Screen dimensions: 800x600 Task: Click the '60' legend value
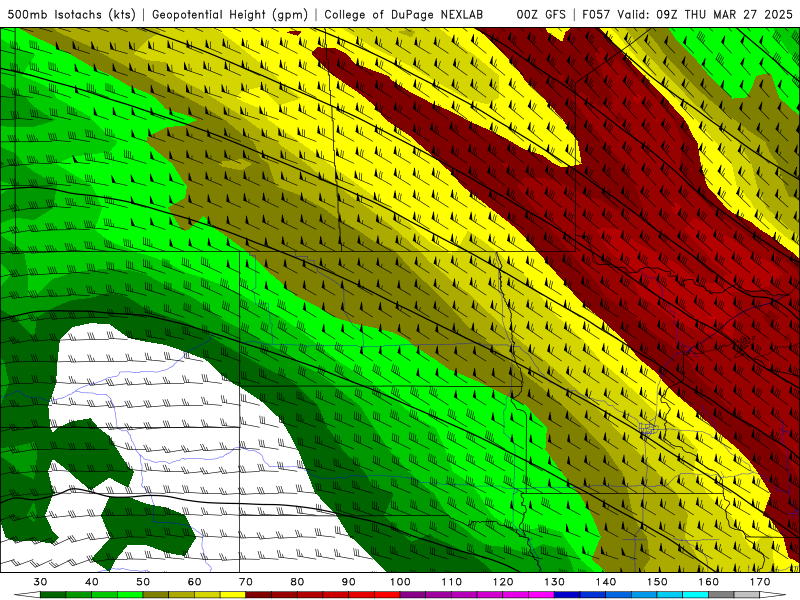coord(194,582)
